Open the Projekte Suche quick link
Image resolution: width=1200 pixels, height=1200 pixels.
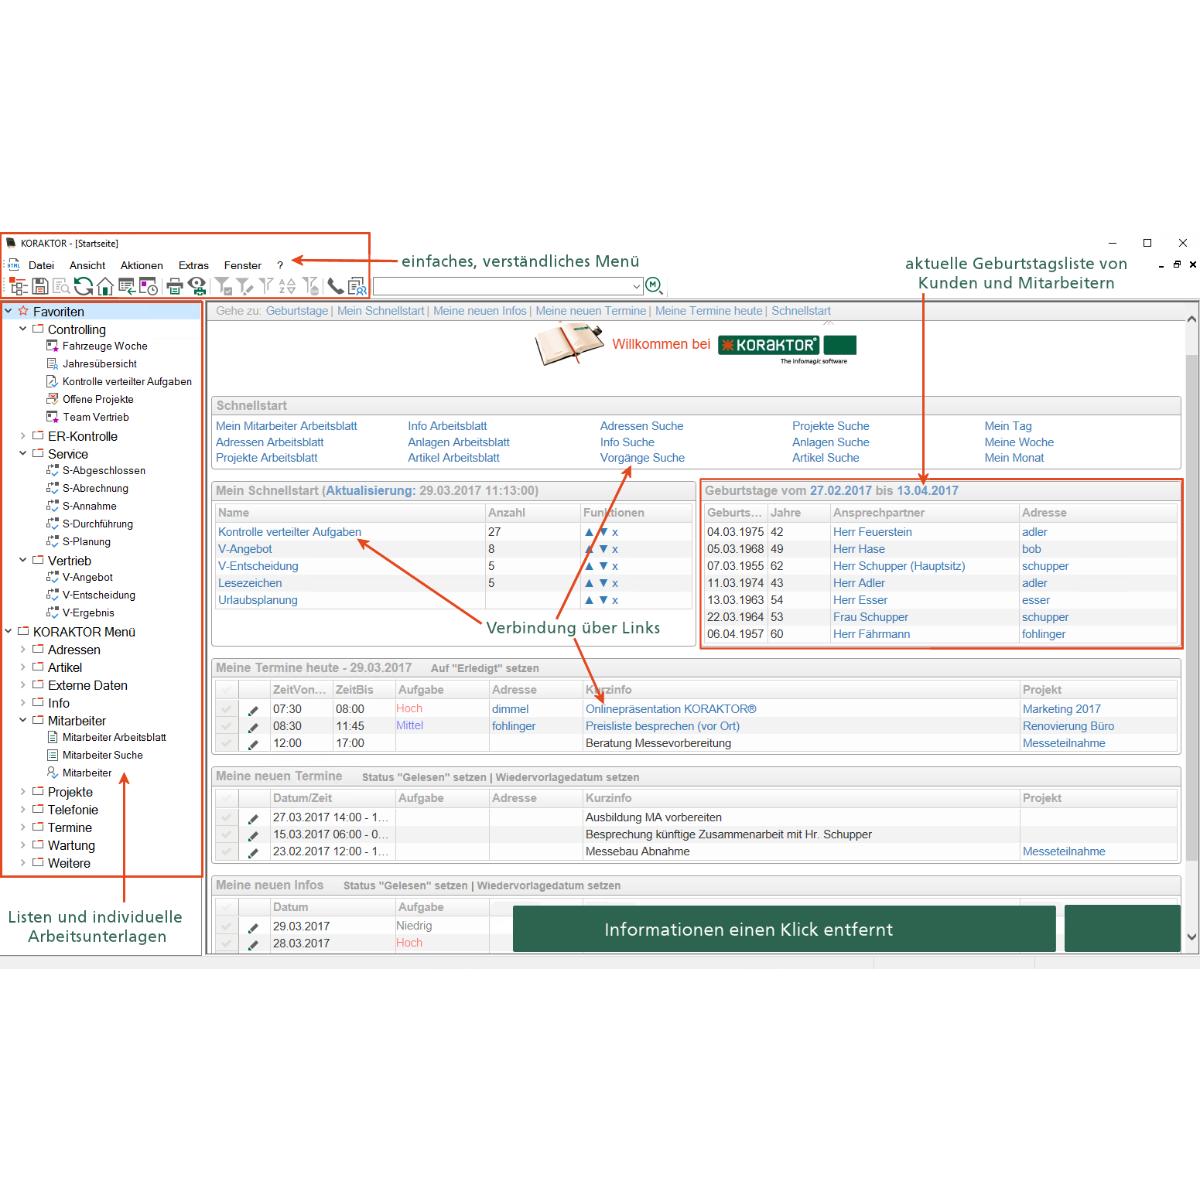(830, 426)
